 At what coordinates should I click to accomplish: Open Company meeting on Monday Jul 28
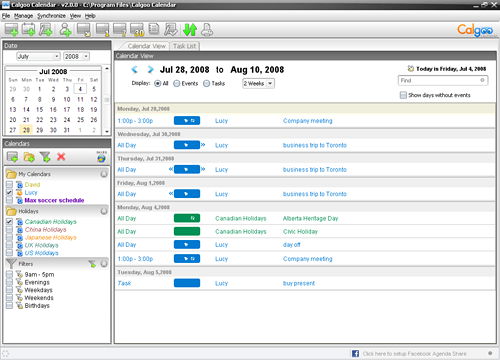click(x=308, y=121)
